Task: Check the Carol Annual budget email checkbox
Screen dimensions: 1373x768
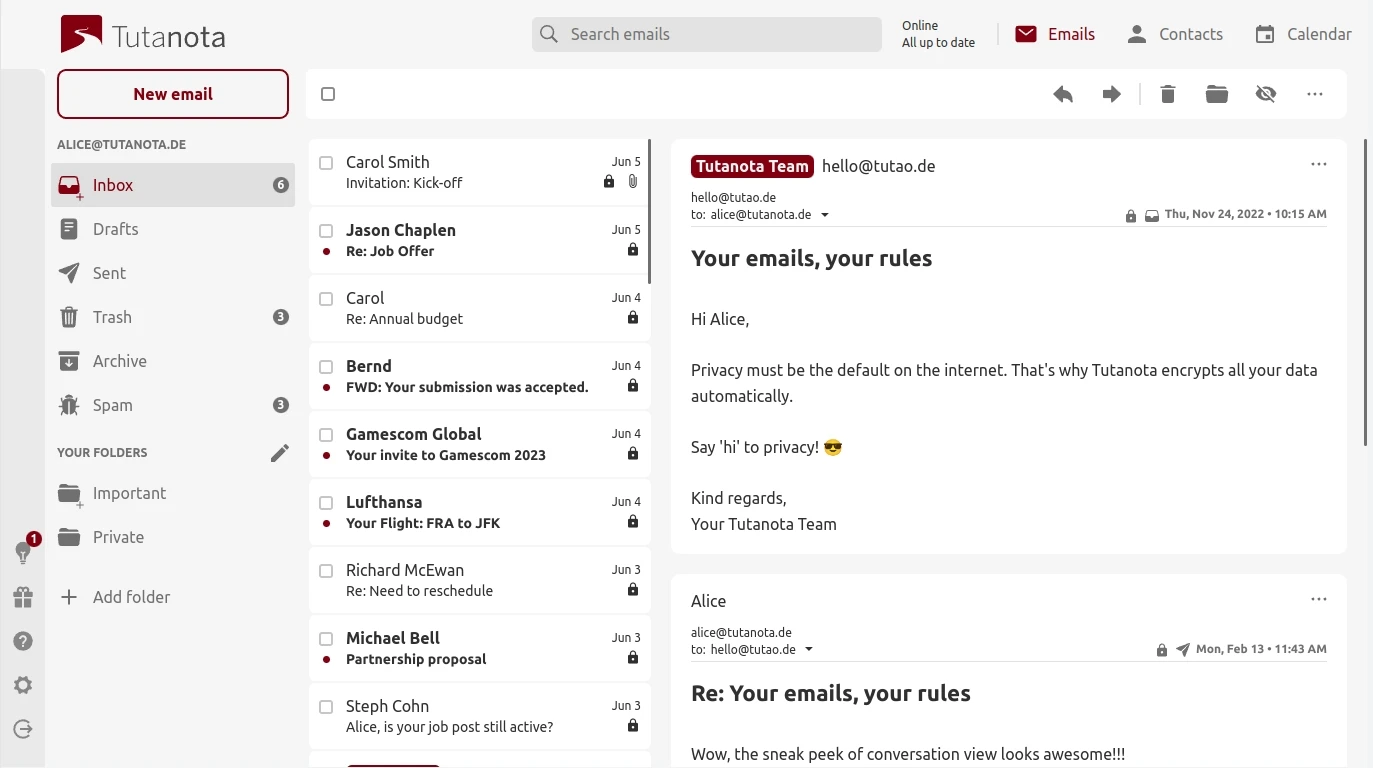Action: tap(326, 298)
